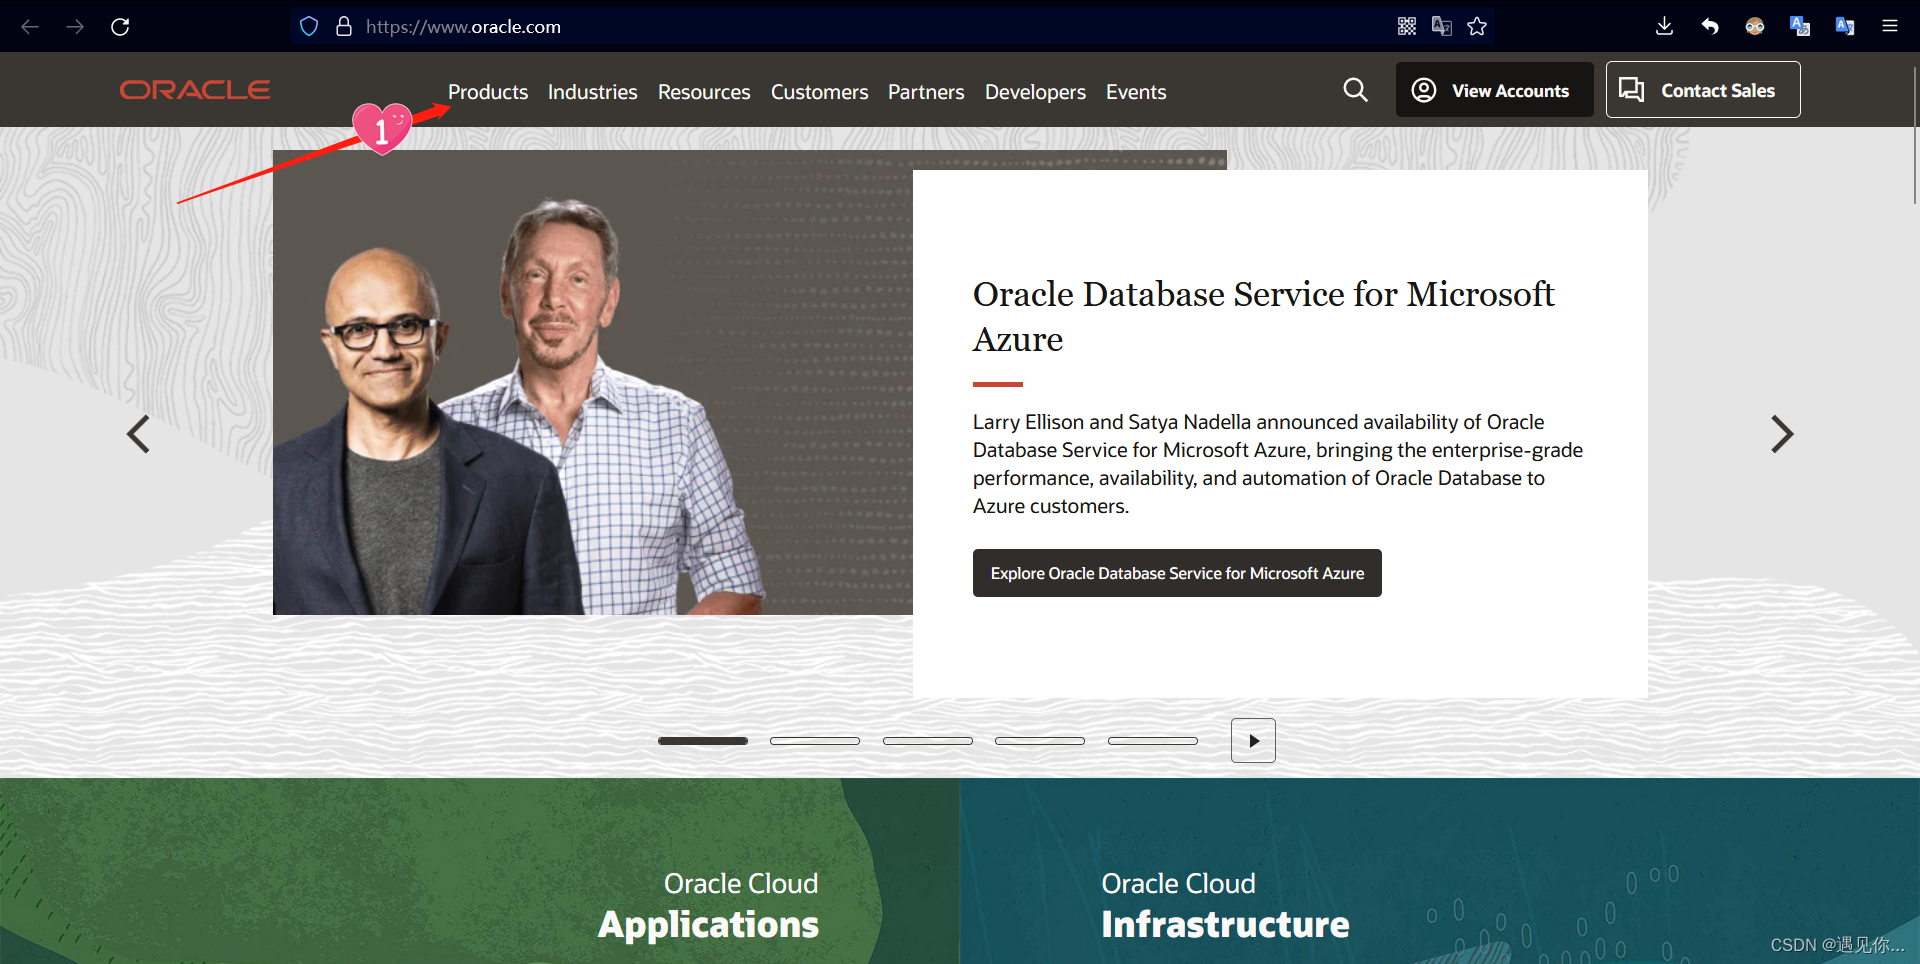Show previous carousel slide with left chevron
Screen dimensions: 1920x964
point(138,434)
